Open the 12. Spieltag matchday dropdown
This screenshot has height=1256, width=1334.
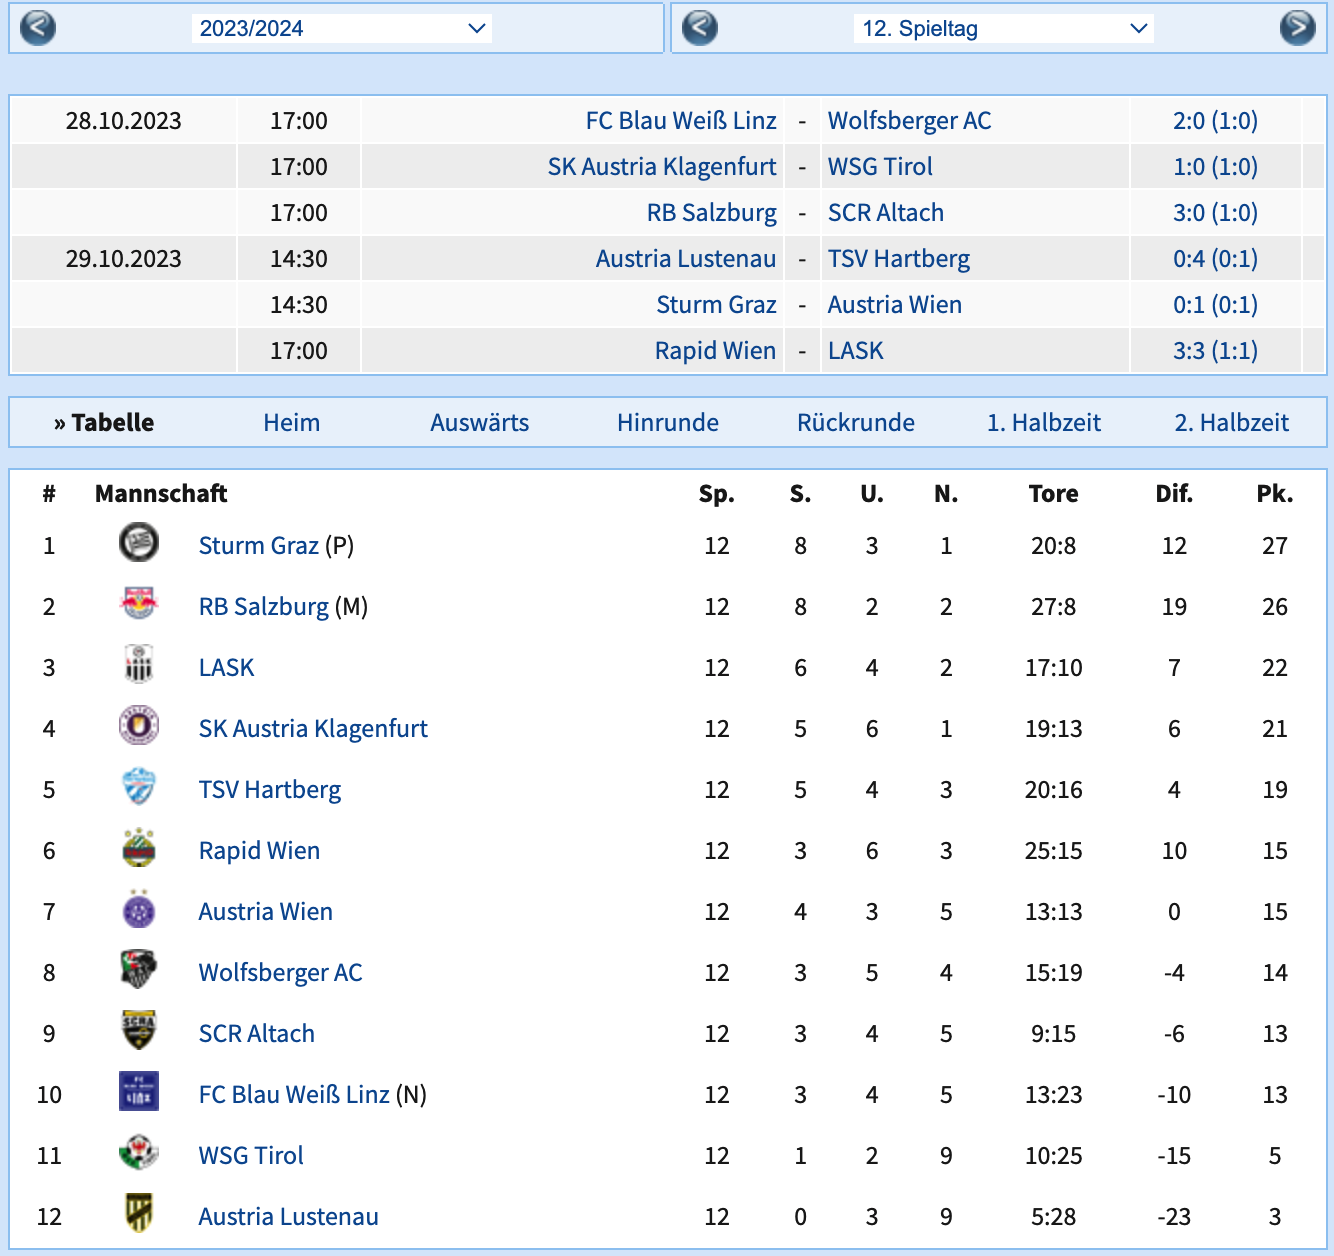point(1004,28)
